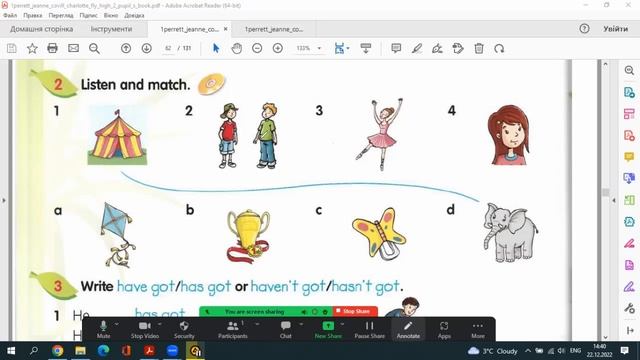640x360 pixels.
Task: Open Zoom More options menu
Action: pyautogui.click(x=478, y=329)
